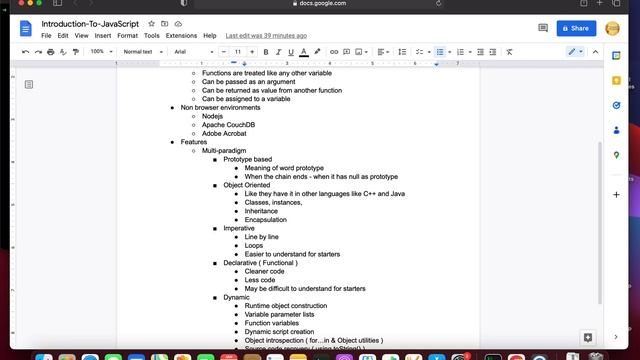Open comment history speech bubble icon
This screenshot has width=640, height=360.
[x=543, y=28]
